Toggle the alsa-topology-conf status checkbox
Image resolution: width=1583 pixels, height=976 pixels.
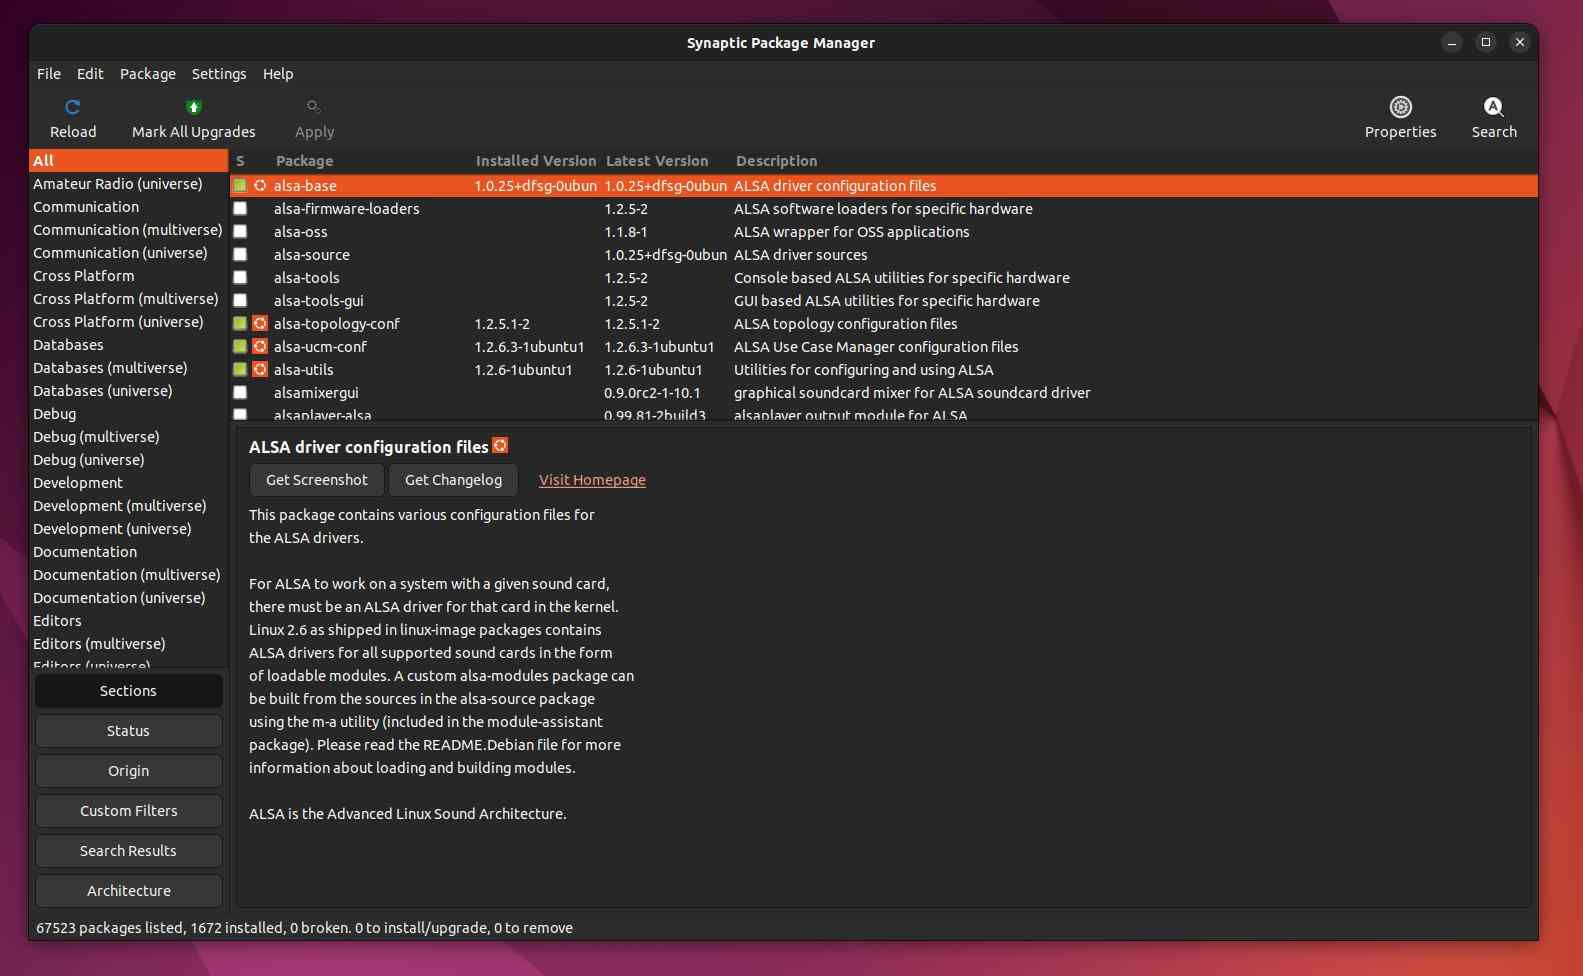coord(240,324)
